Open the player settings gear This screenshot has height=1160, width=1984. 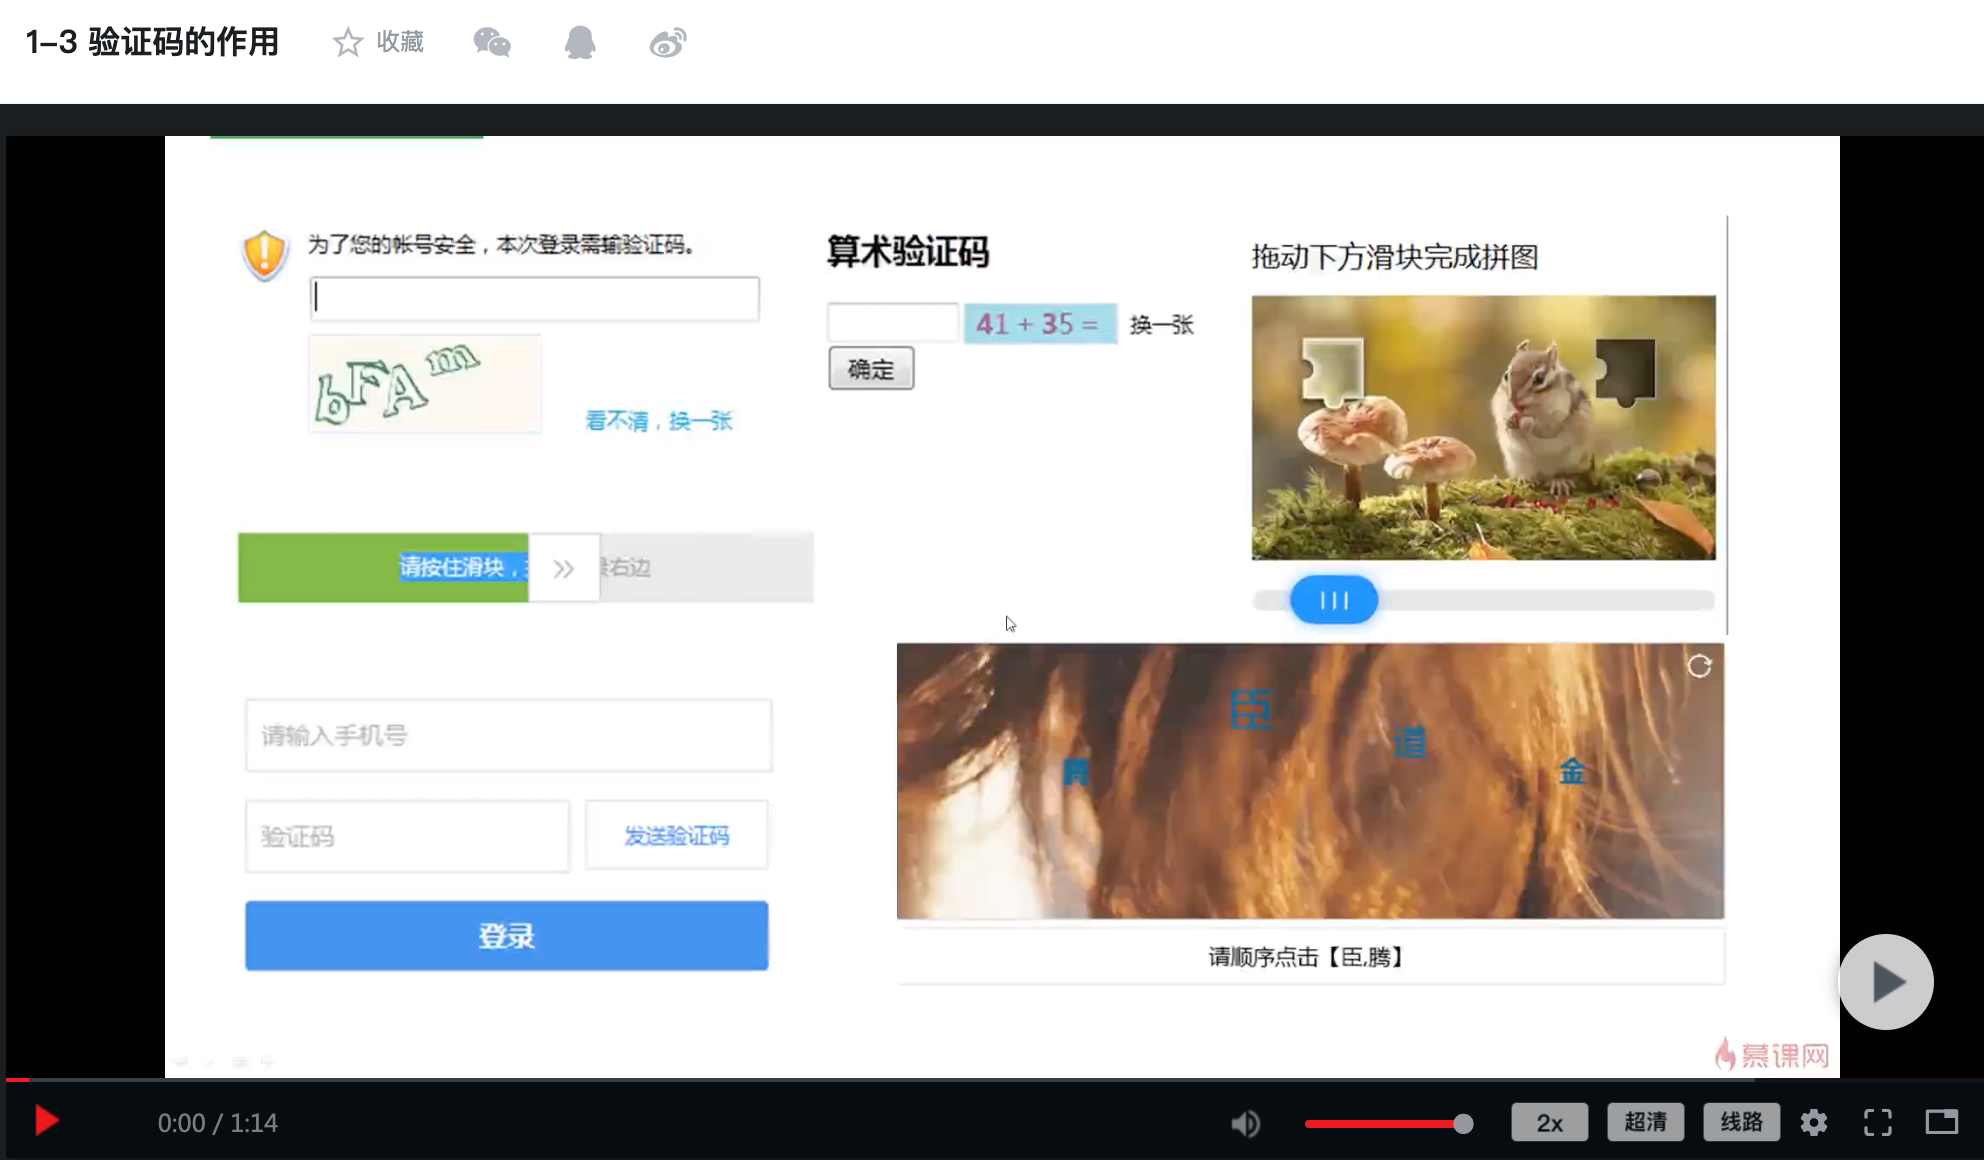pos(1814,1122)
